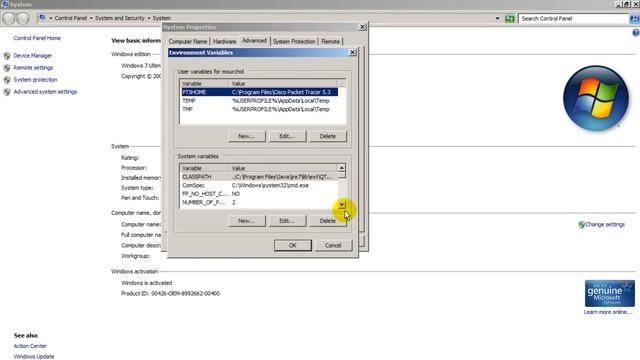The image size is (640, 360).
Task: Click Cancel in Environment Variables dialog
Action: (x=333, y=245)
